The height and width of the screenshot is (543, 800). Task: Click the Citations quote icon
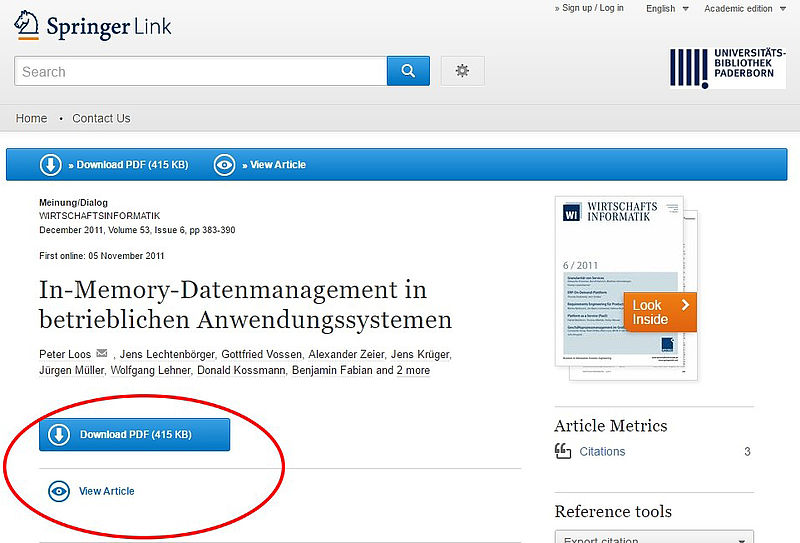coord(563,451)
